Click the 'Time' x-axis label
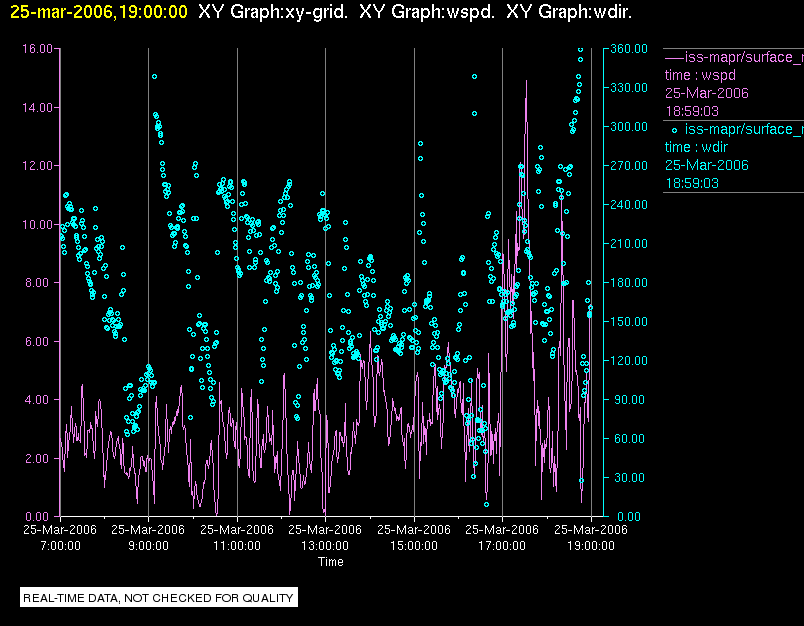Screen dimensions: 804x626 pyautogui.click(x=331, y=562)
